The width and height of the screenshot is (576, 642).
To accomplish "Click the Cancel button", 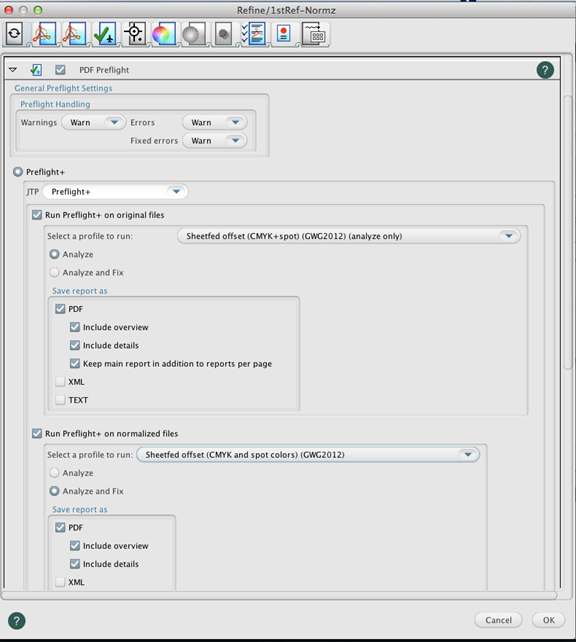I will (x=498, y=620).
